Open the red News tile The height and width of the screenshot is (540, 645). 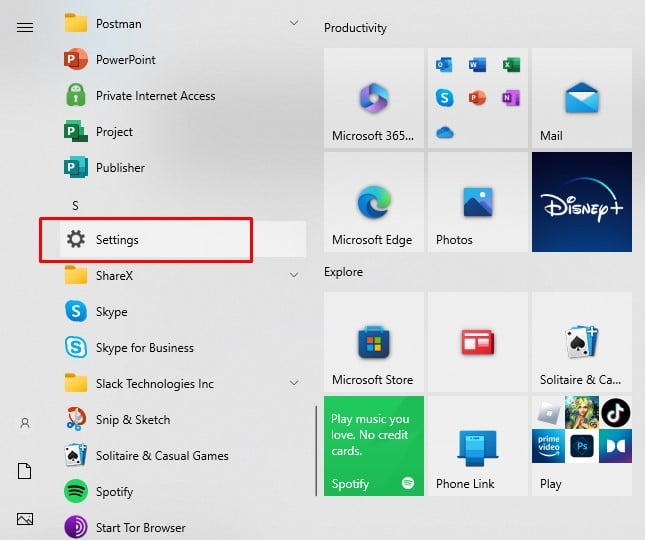[478, 342]
